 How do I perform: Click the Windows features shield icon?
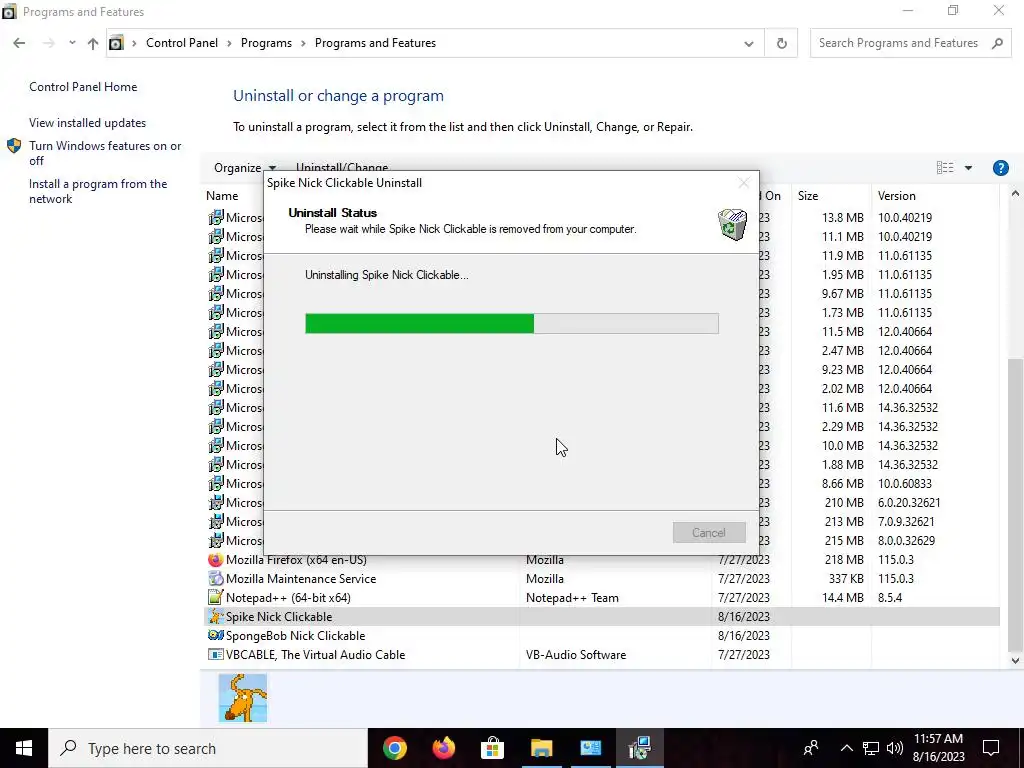tap(14, 146)
